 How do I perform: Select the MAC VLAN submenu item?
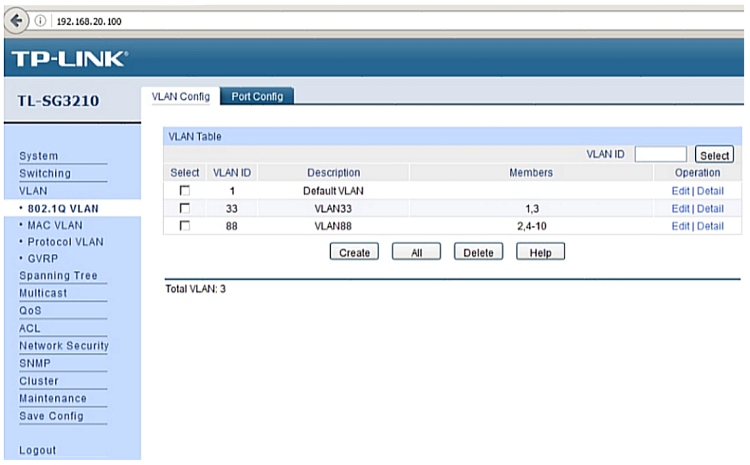tap(55, 225)
